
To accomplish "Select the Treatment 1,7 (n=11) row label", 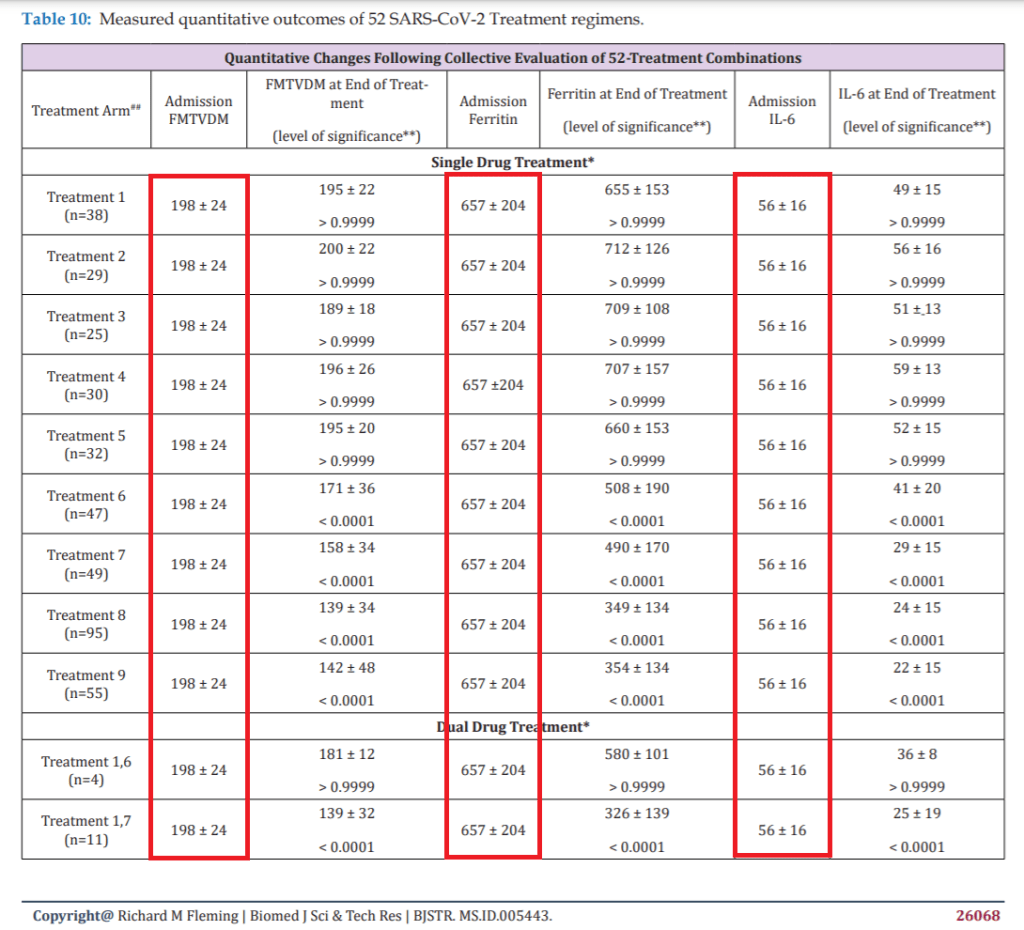I will point(86,830).
